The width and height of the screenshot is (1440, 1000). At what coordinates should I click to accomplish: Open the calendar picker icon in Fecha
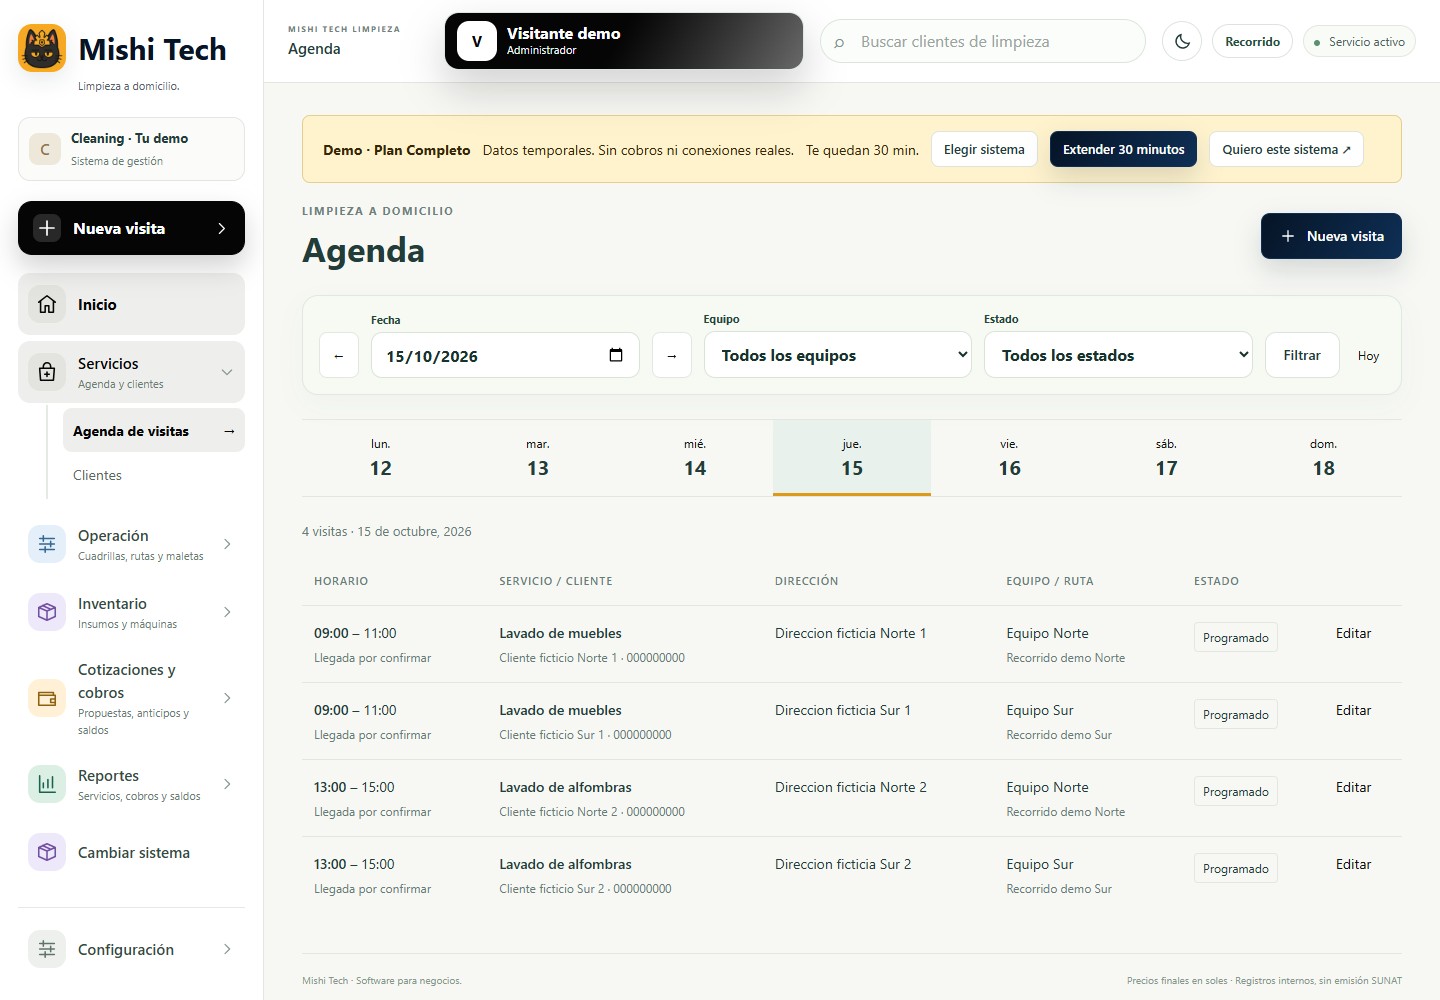coord(616,355)
